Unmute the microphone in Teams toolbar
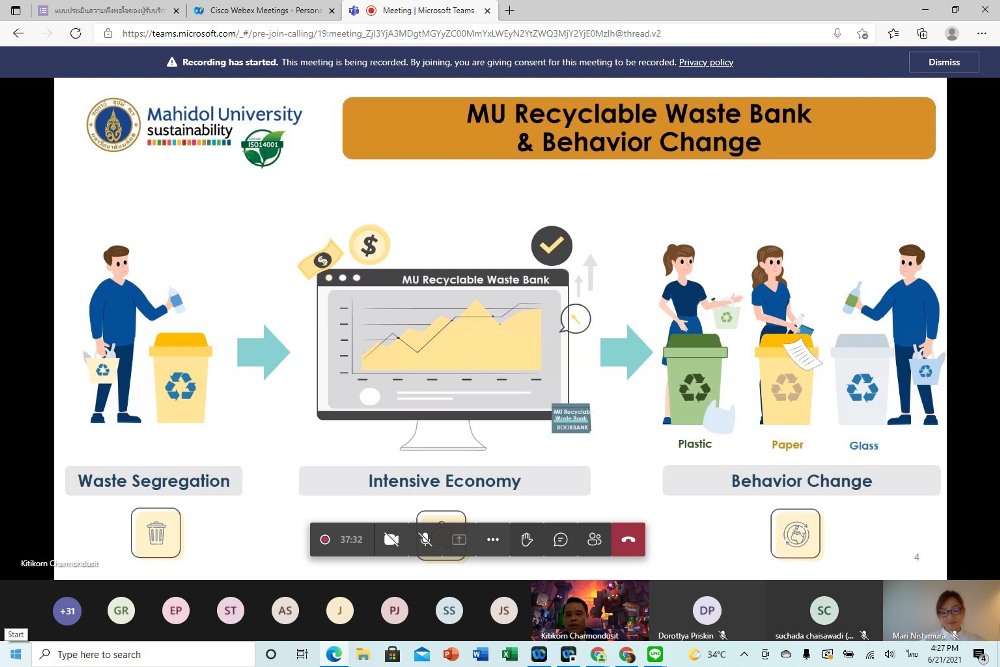Image resolution: width=1000 pixels, height=667 pixels. click(425, 540)
